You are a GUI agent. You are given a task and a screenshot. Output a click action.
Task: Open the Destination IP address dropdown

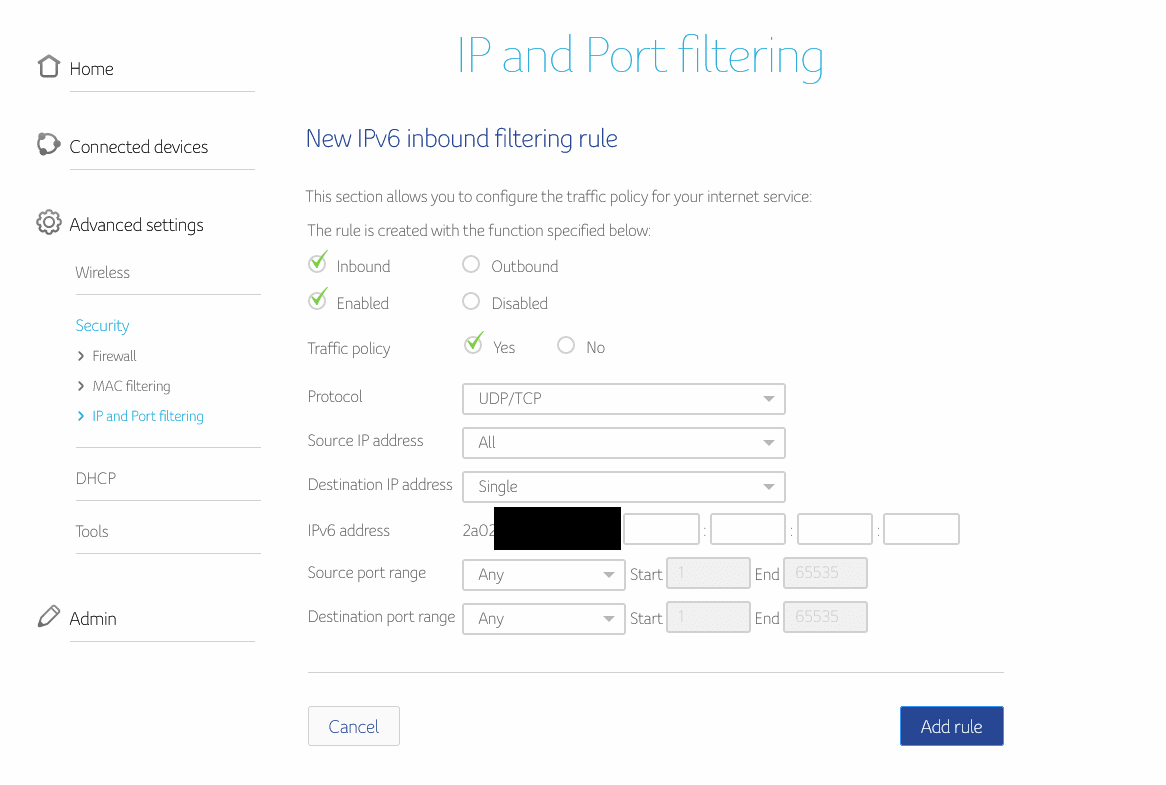pos(623,486)
